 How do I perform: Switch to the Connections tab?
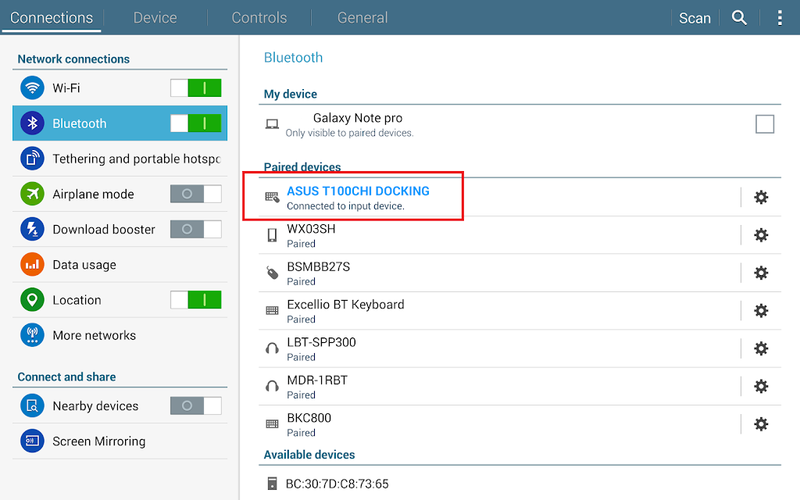[x=52, y=18]
